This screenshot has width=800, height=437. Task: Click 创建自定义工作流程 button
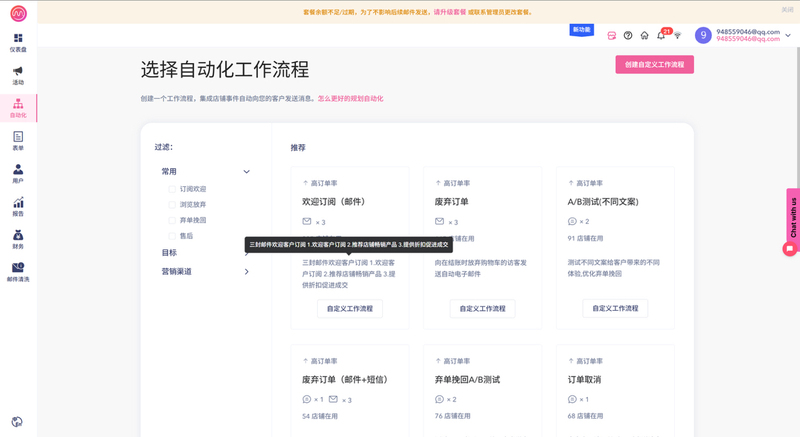pyautogui.click(x=654, y=64)
